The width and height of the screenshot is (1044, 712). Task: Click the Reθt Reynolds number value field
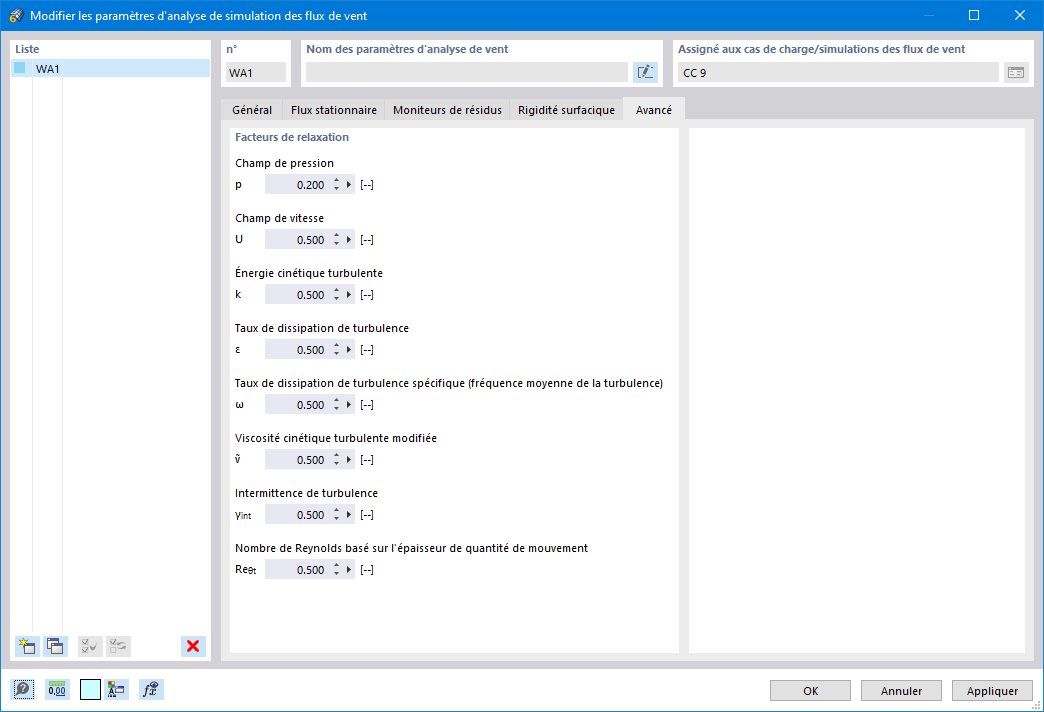[x=296, y=569]
